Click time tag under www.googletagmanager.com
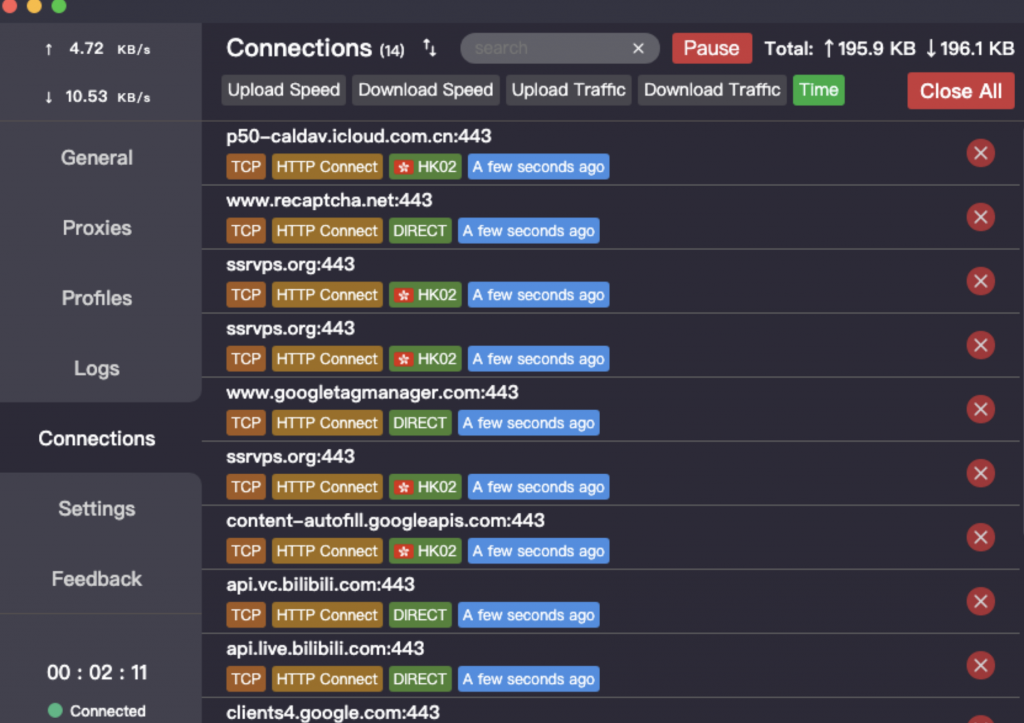 pyautogui.click(x=528, y=423)
